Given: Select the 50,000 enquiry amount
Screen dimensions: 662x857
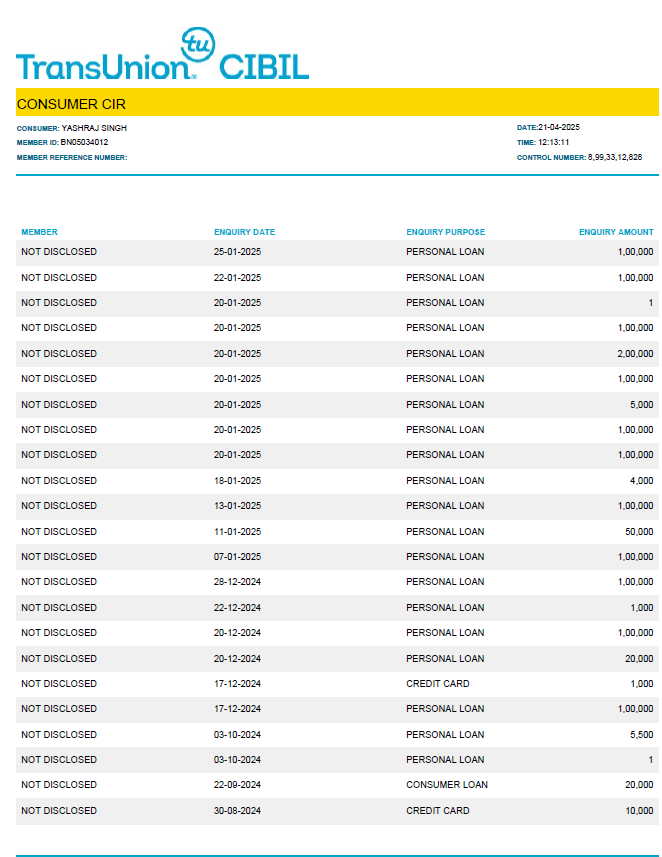Looking at the screenshot, I should pyautogui.click(x=638, y=532).
